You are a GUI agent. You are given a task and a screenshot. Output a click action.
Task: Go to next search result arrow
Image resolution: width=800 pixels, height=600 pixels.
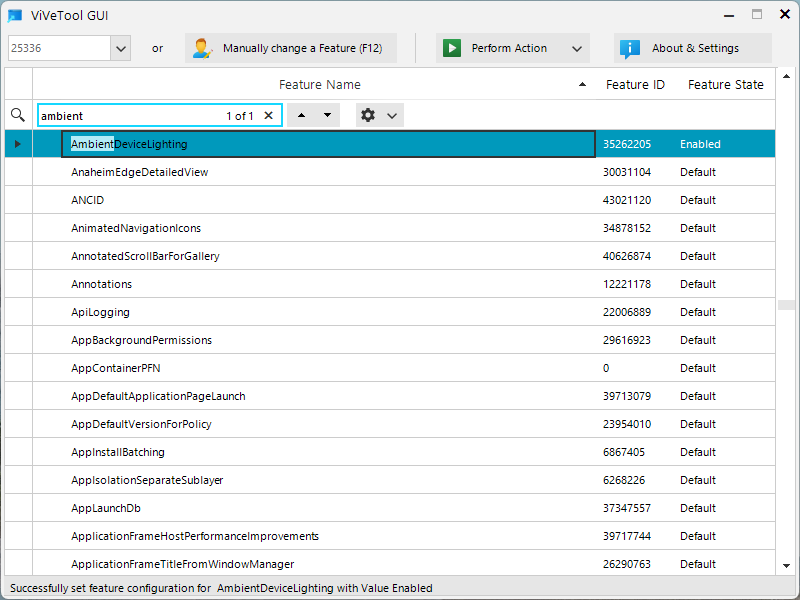pyautogui.click(x=327, y=116)
